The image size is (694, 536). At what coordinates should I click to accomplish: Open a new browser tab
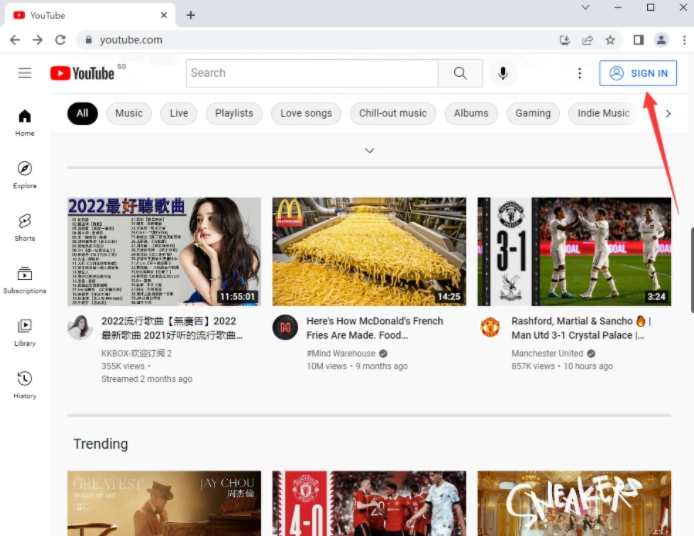(x=191, y=15)
